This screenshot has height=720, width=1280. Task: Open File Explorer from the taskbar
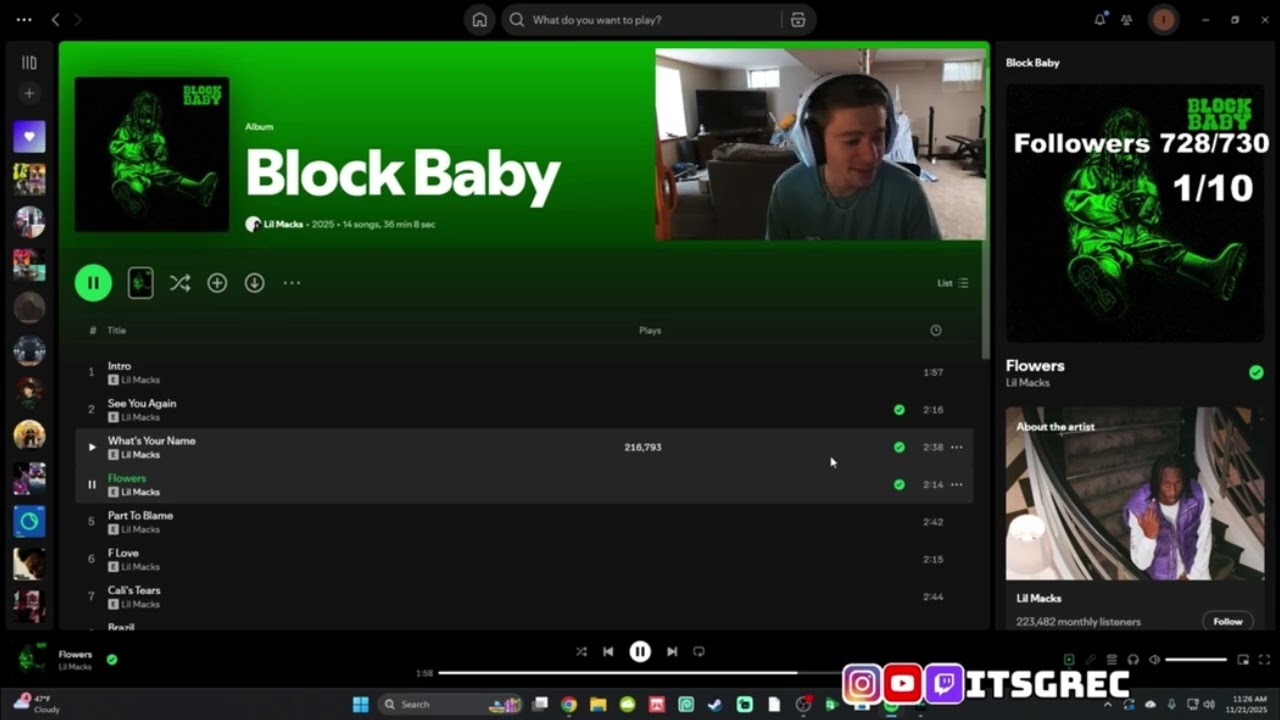tap(598, 704)
